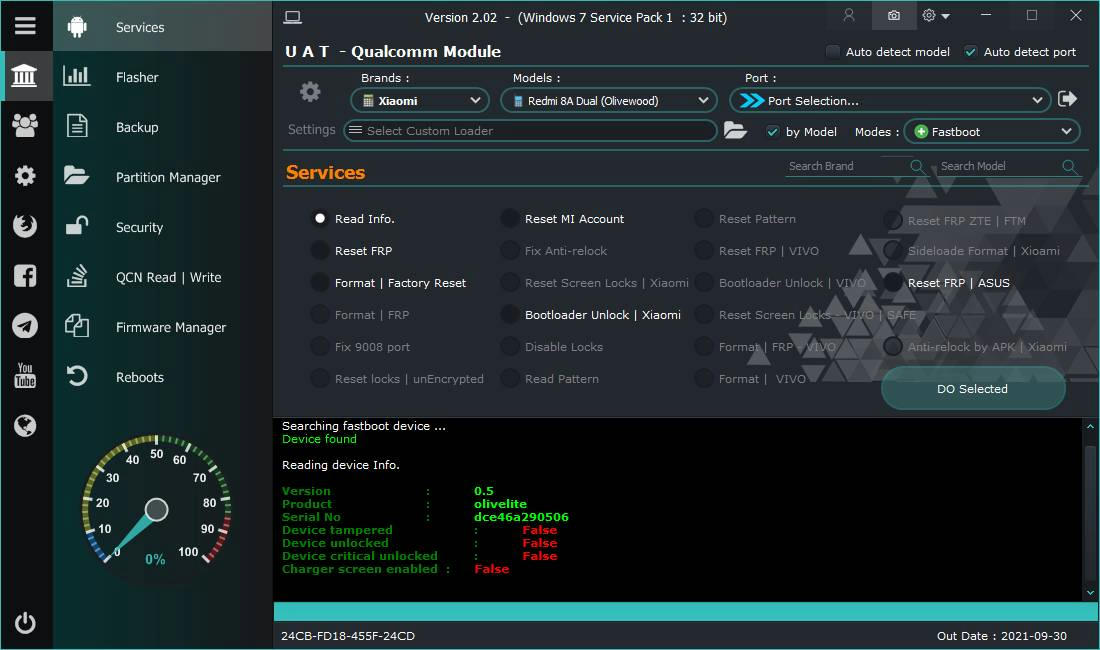1100x650 pixels.
Task: Click the Search Model magnifier icon
Action: (x=1069, y=166)
